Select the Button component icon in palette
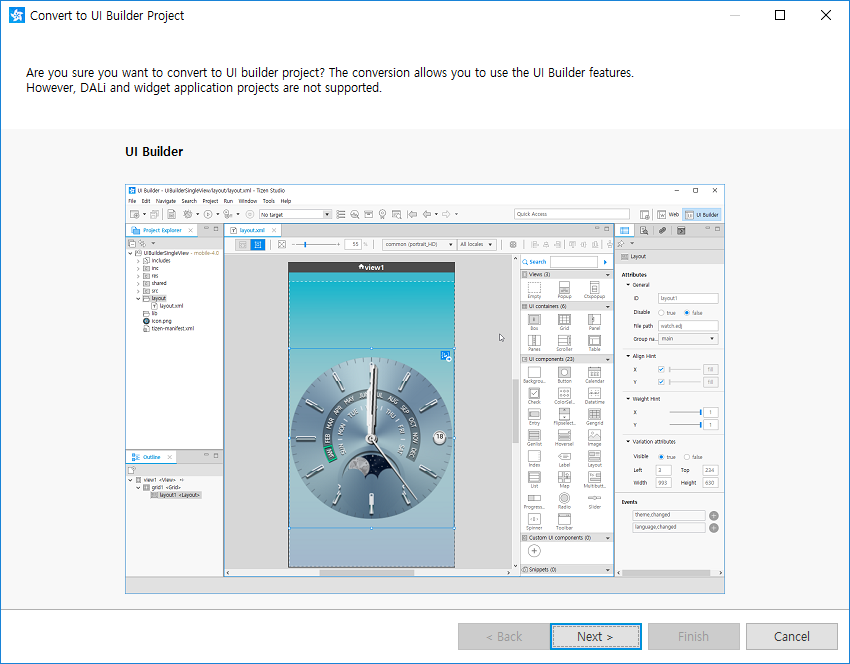Image resolution: width=850 pixels, height=664 pixels. (564, 373)
